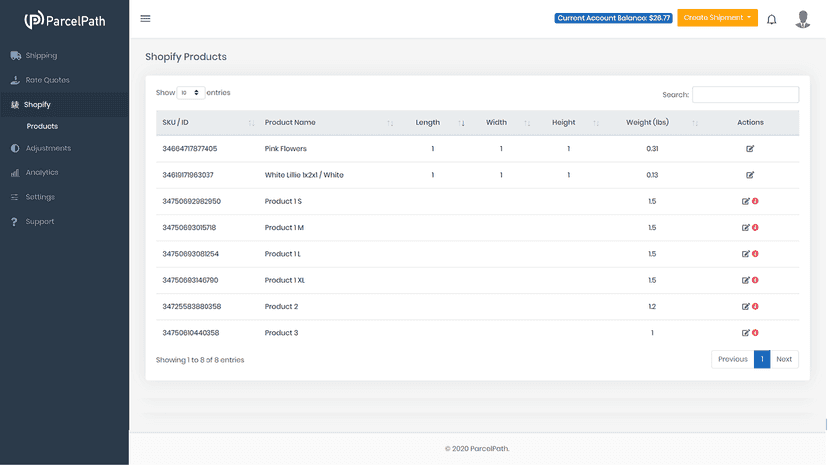
Task: Select the Products submenu item
Action: [42, 126]
